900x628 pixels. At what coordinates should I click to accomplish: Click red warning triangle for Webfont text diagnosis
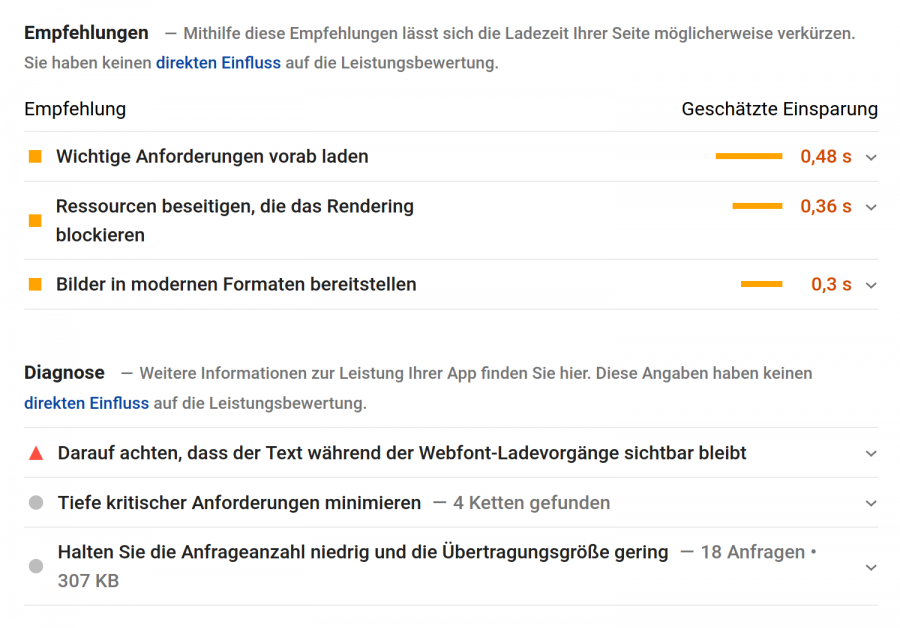coord(36,454)
